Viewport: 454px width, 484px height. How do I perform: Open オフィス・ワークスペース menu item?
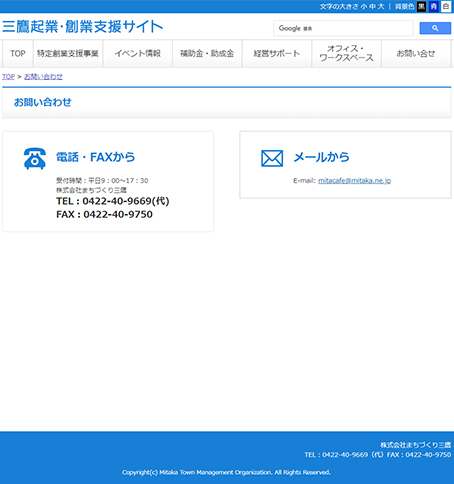pyautogui.click(x=347, y=53)
